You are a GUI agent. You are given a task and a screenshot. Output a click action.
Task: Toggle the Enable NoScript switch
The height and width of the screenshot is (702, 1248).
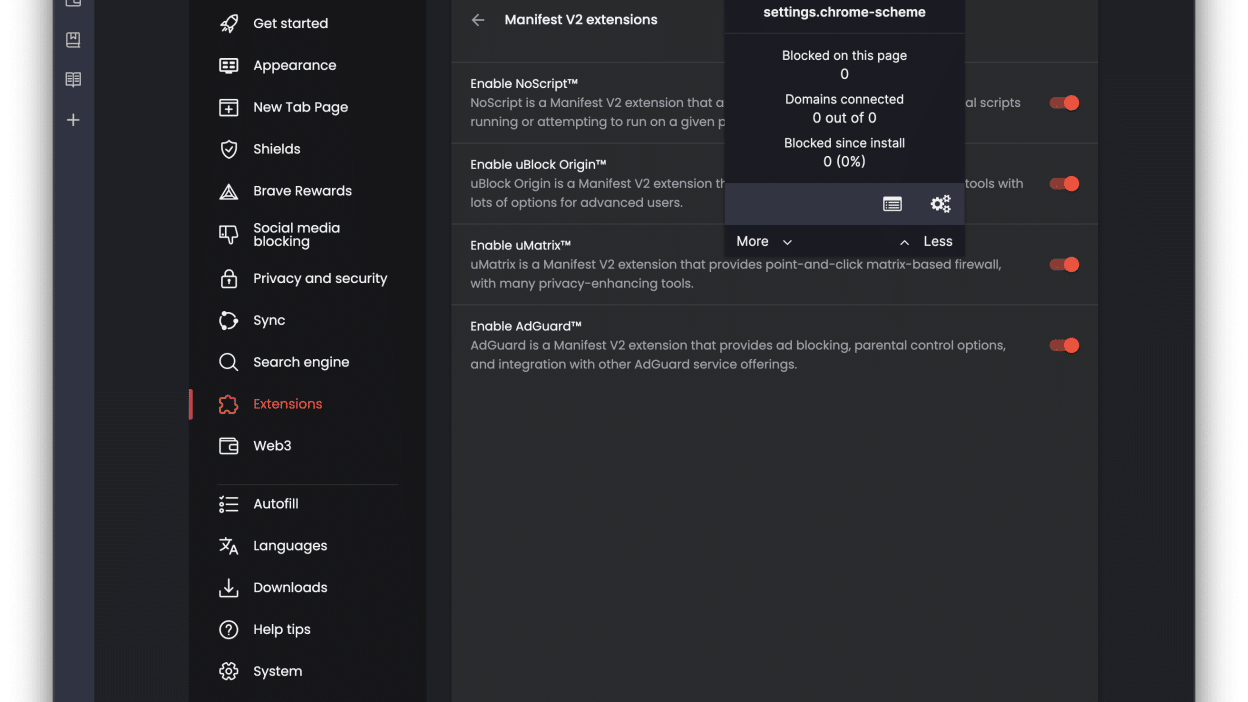pyautogui.click(x=1063, y=102)
